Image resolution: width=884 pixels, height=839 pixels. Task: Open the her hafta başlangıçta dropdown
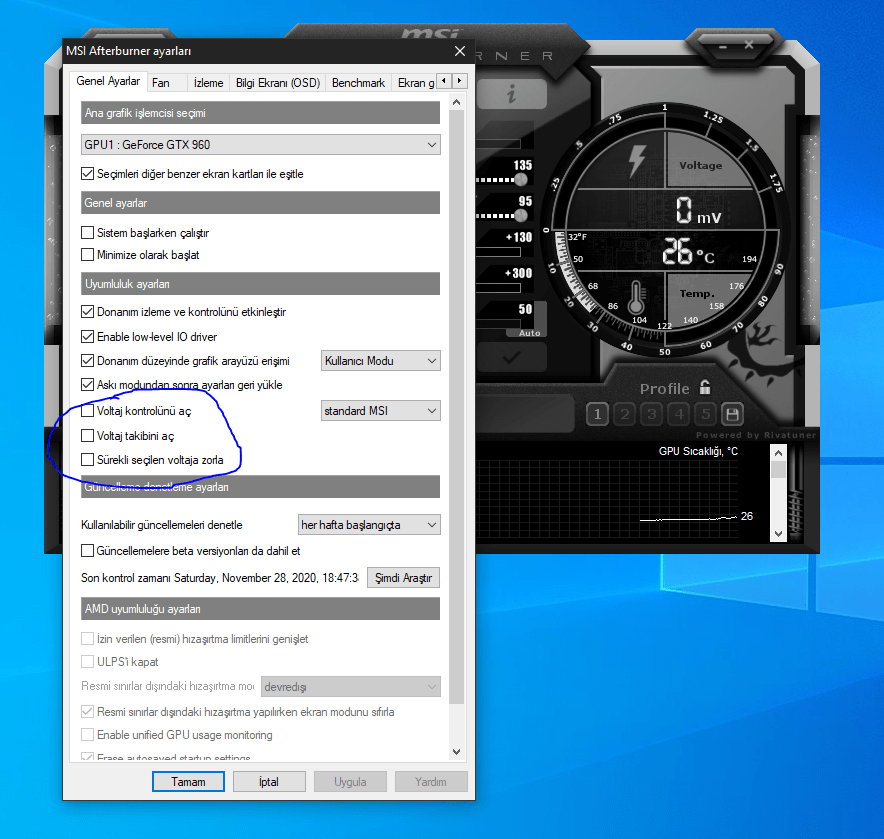pos(369,525)
